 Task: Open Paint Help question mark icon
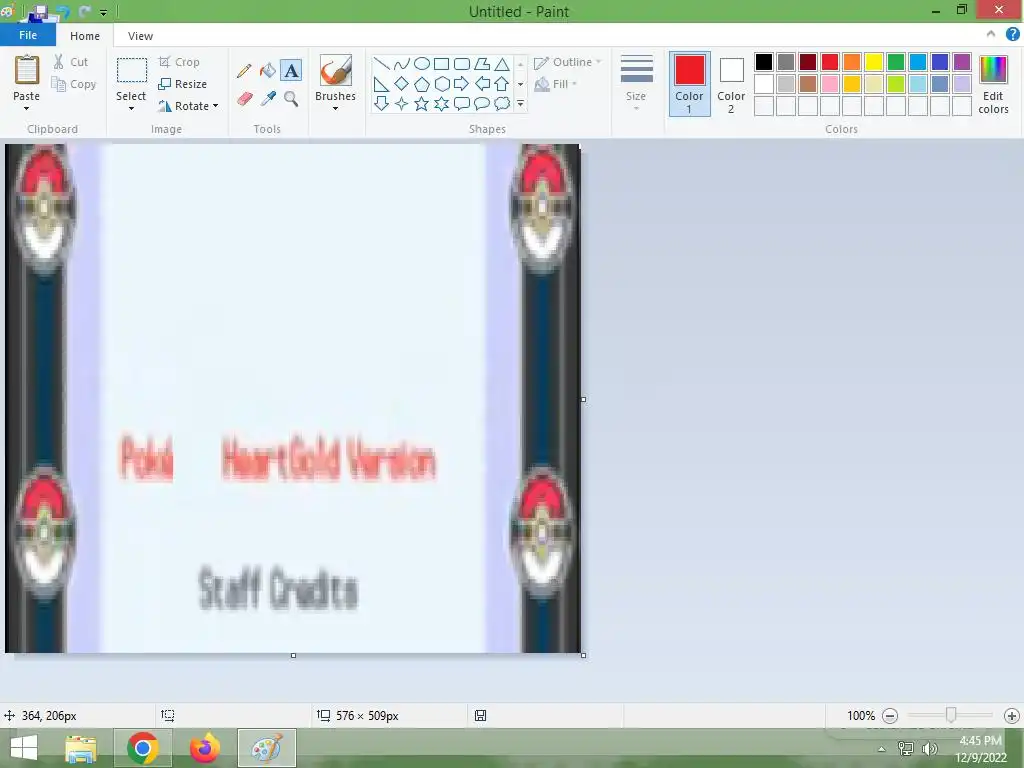point(1012,34)
